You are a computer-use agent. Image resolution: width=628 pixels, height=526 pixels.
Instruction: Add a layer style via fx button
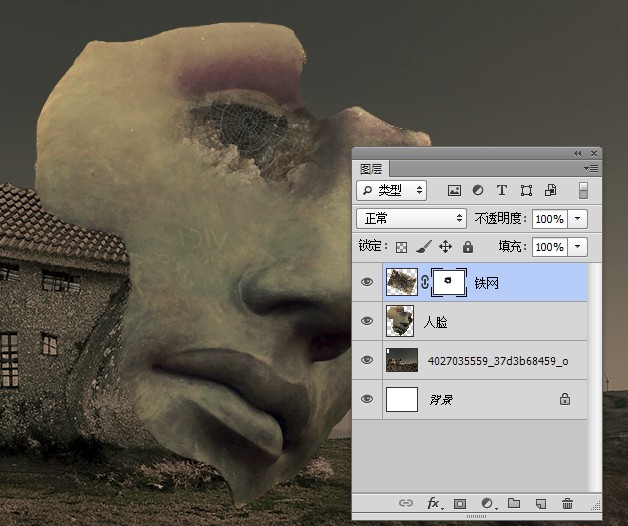[435, 503]
